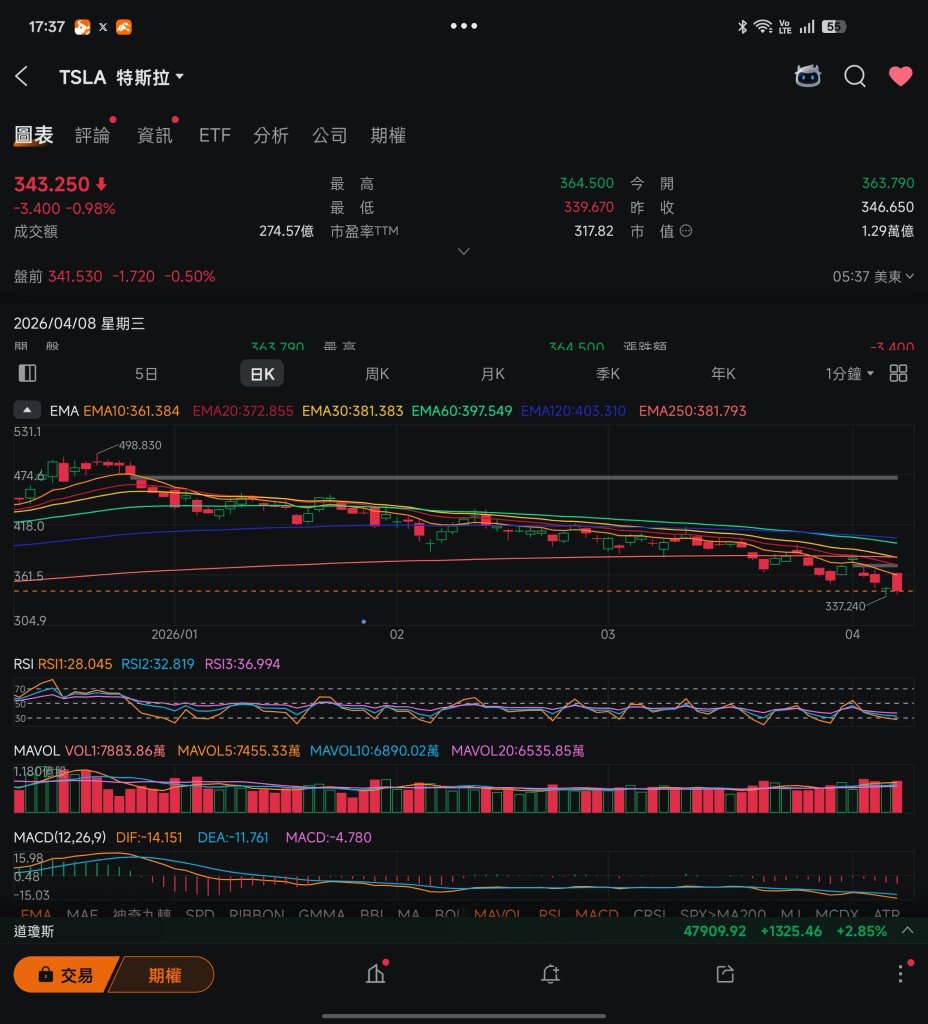Select the 日K chart period
The width and height of the screenshot is (928, 1024).
[262, 374]
